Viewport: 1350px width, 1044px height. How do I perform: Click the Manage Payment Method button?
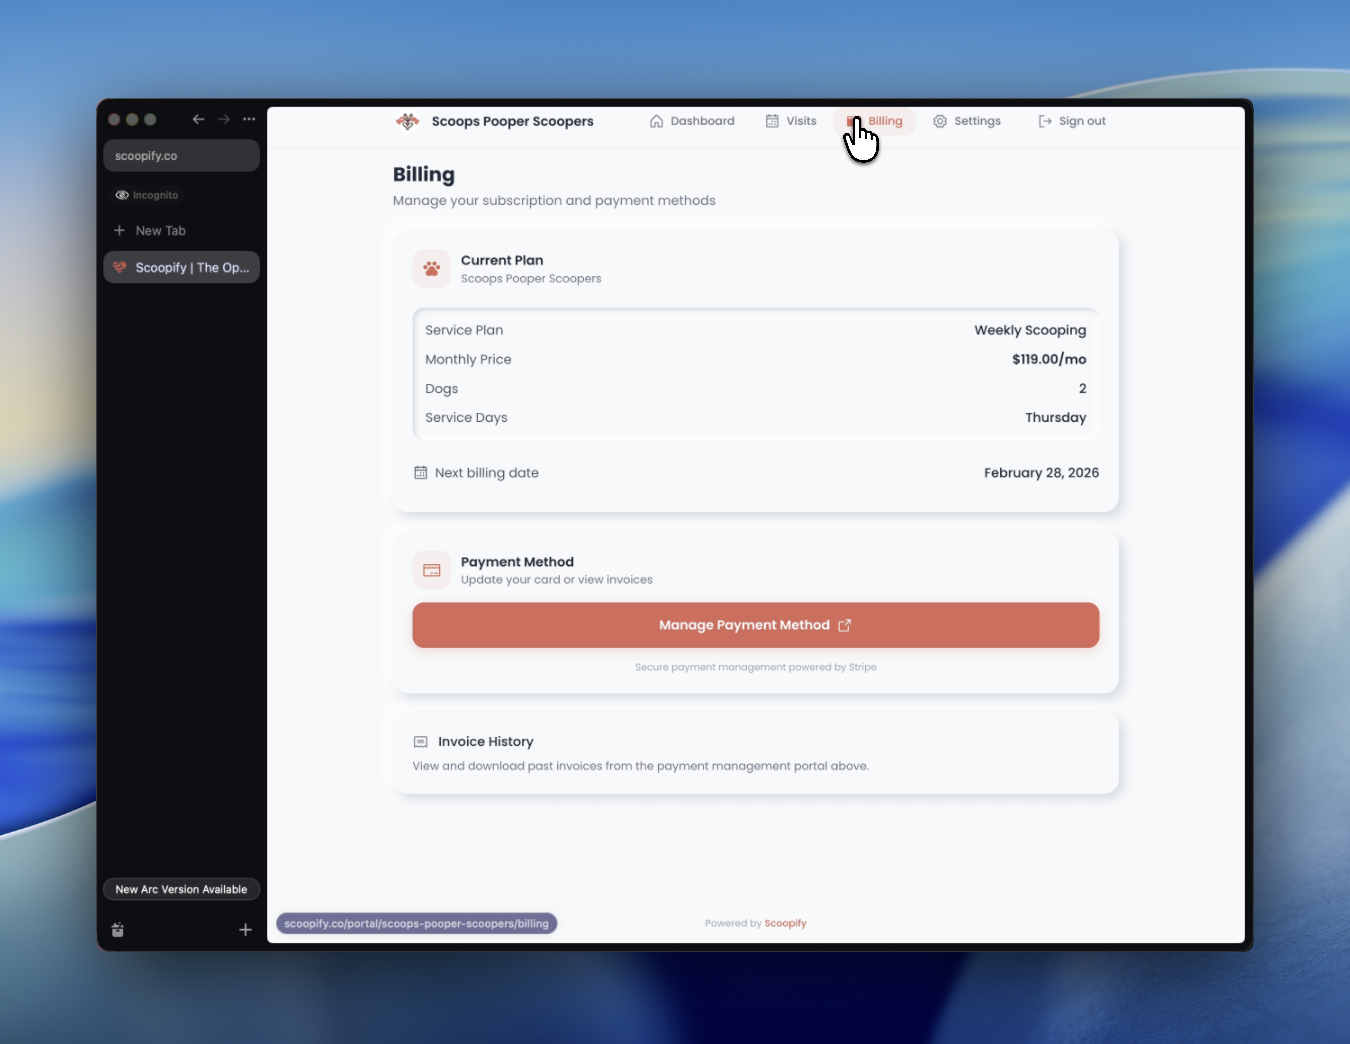pyautogui.click(x=755, y=625)
